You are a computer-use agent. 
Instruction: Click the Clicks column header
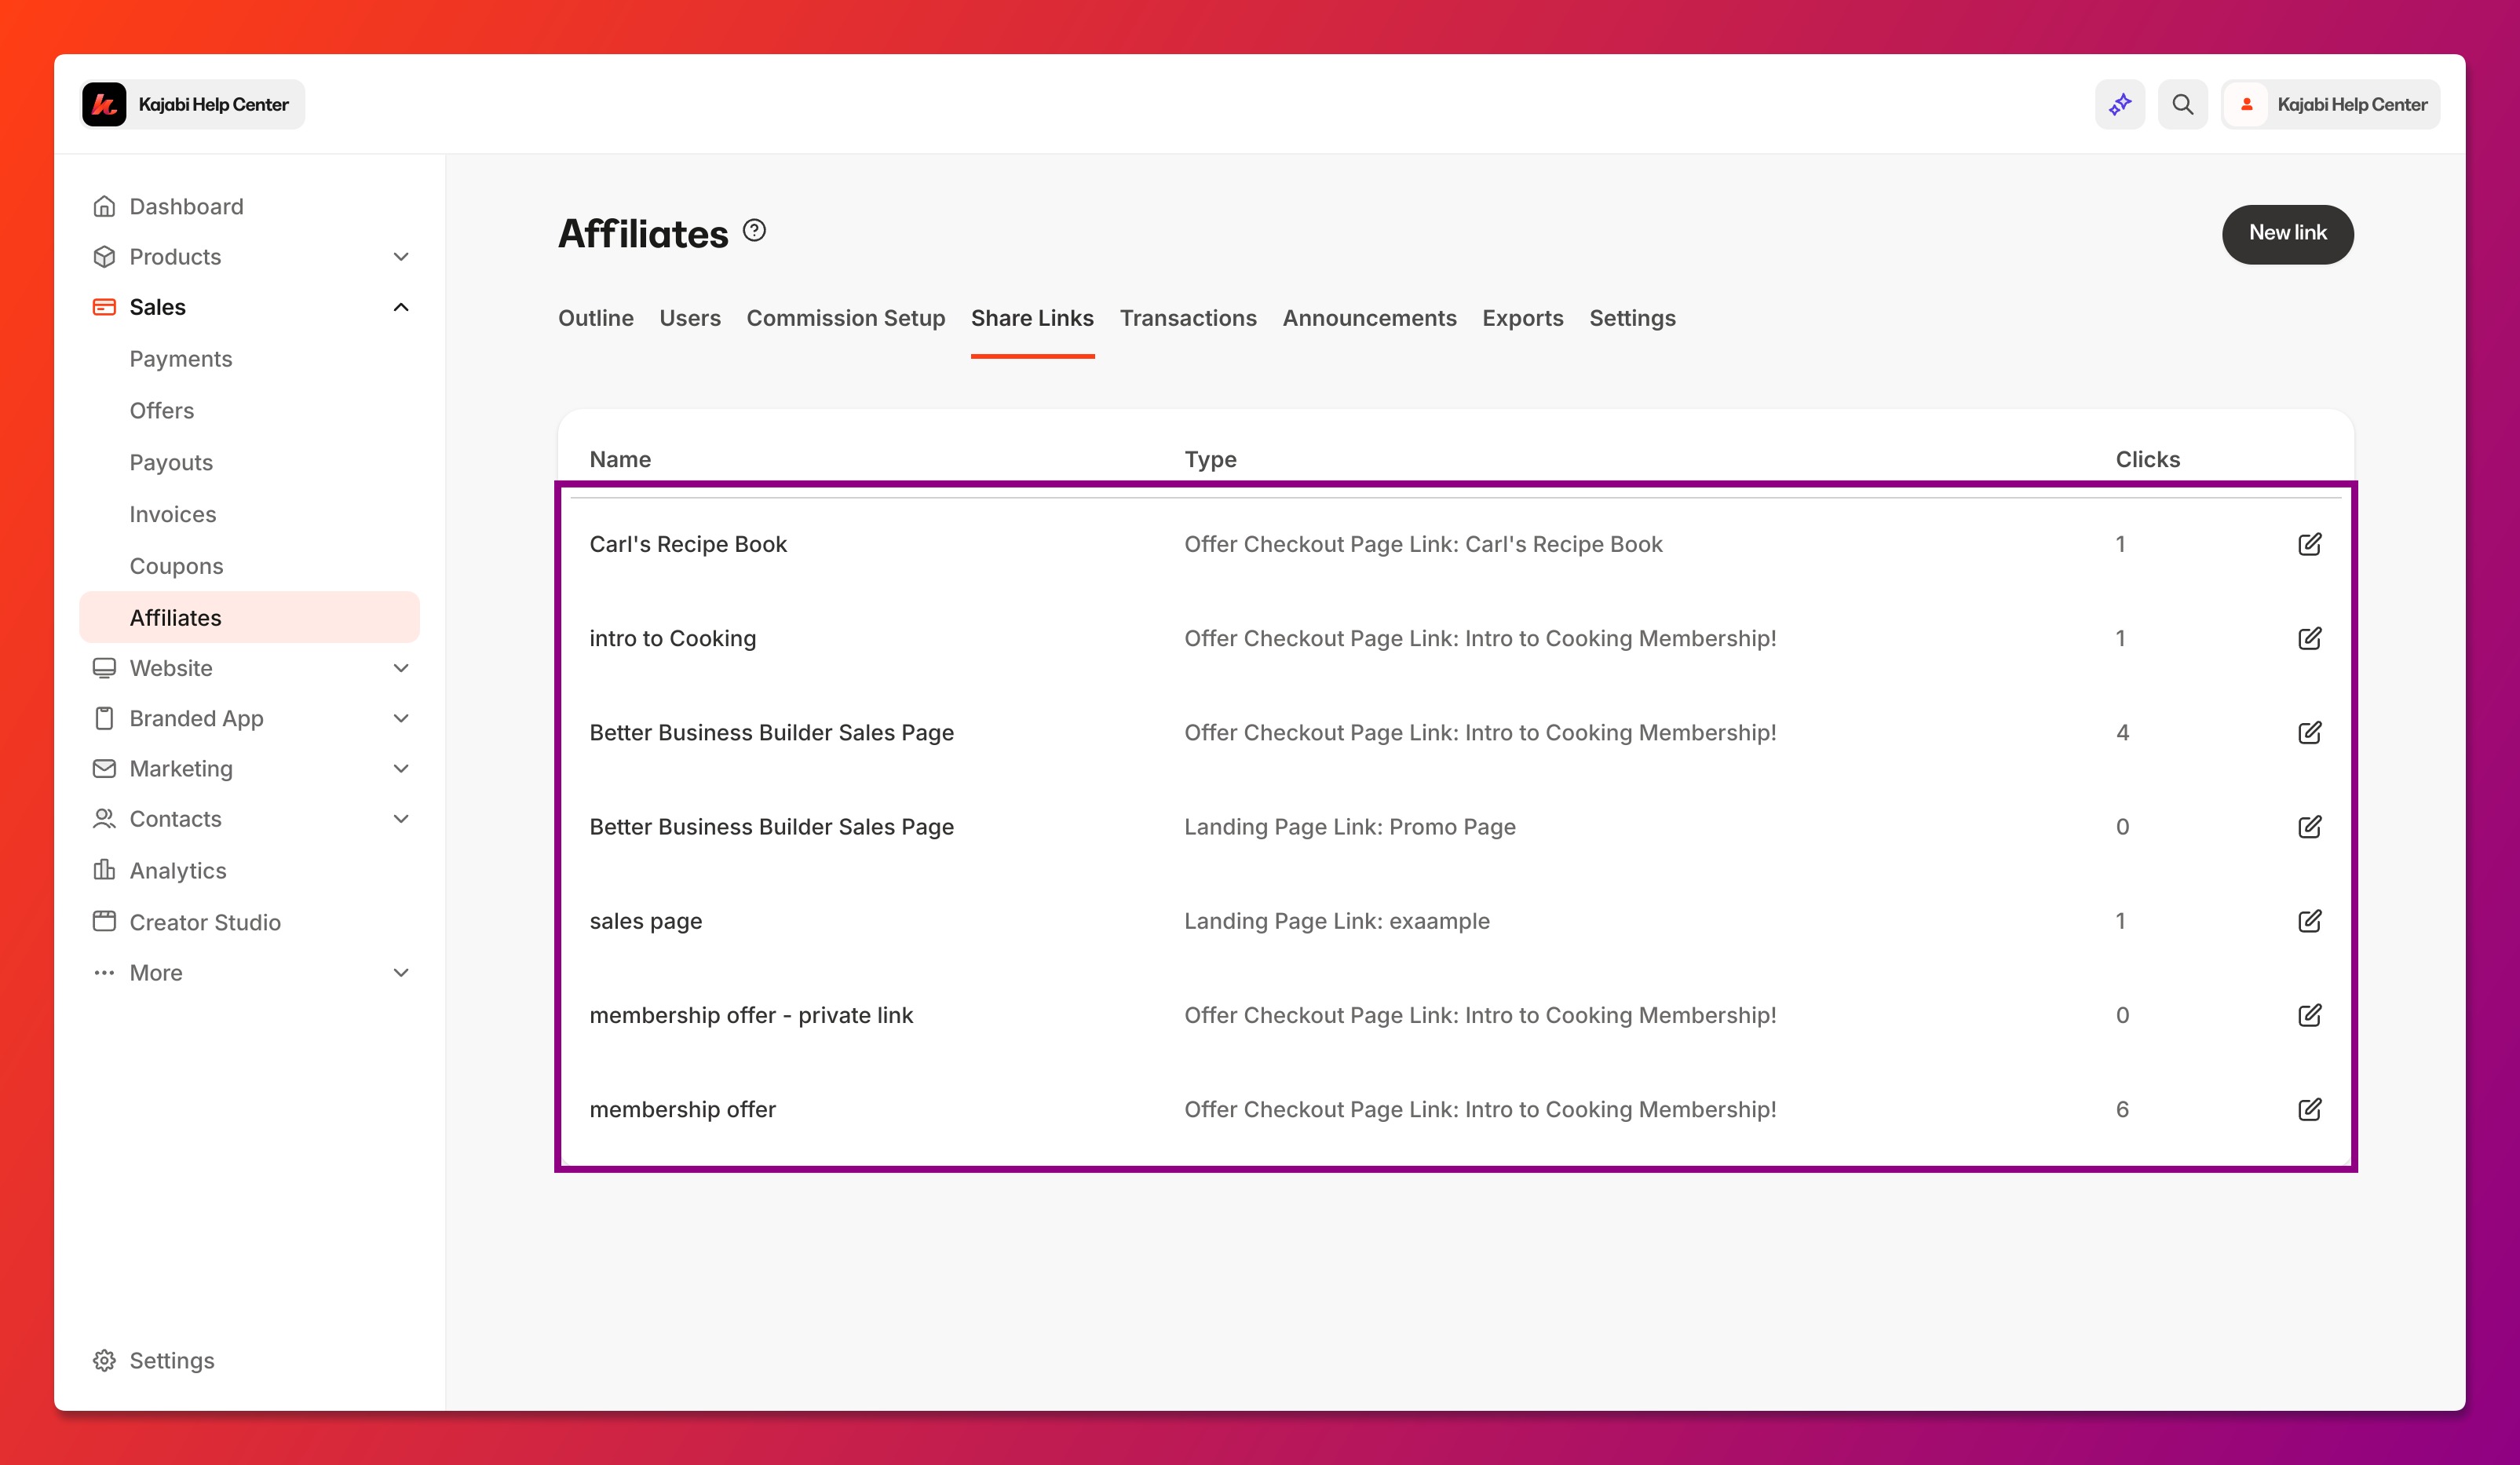click(2147, 459)
